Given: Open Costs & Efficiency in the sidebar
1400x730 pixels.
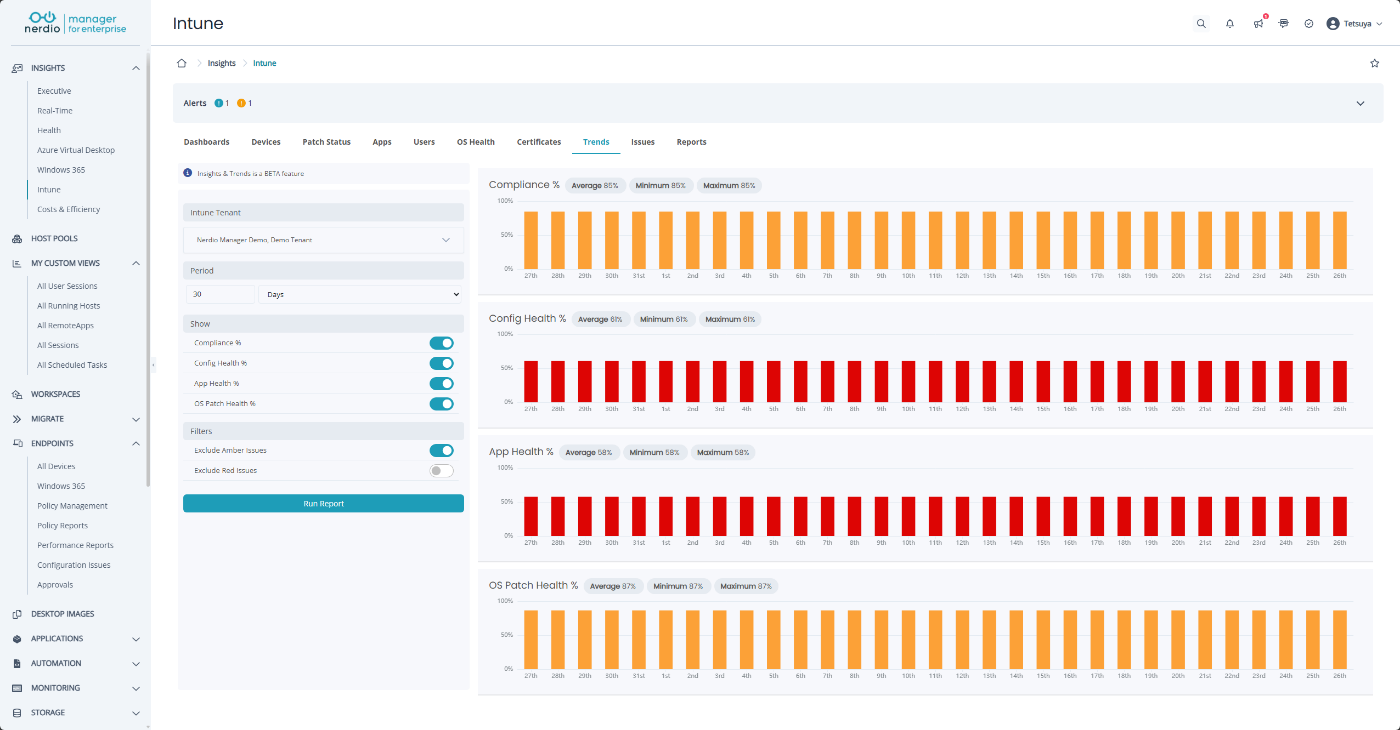Looking at the screenshot, I should click(x=69, y=209).
